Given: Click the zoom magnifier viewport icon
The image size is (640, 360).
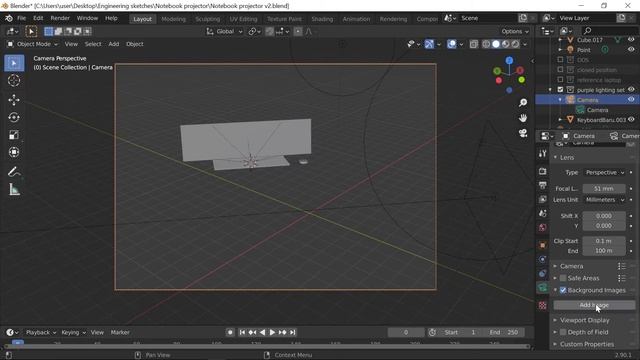Looking at the screenshot, I should 522,102.
